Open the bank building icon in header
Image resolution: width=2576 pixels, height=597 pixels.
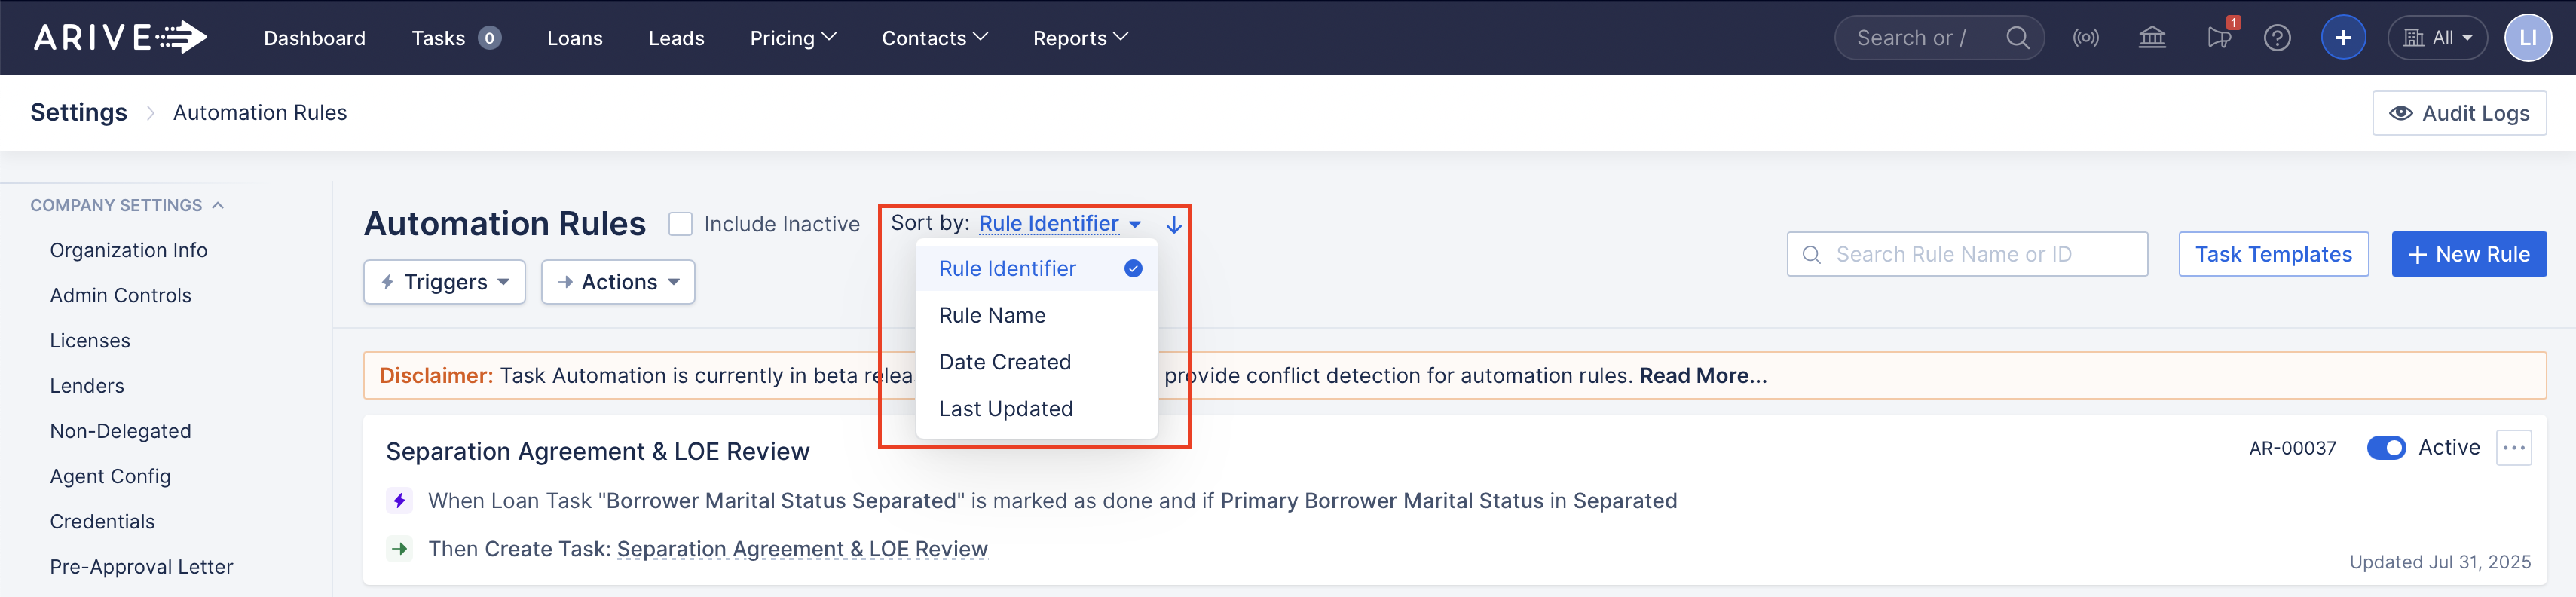(2151, 38)
